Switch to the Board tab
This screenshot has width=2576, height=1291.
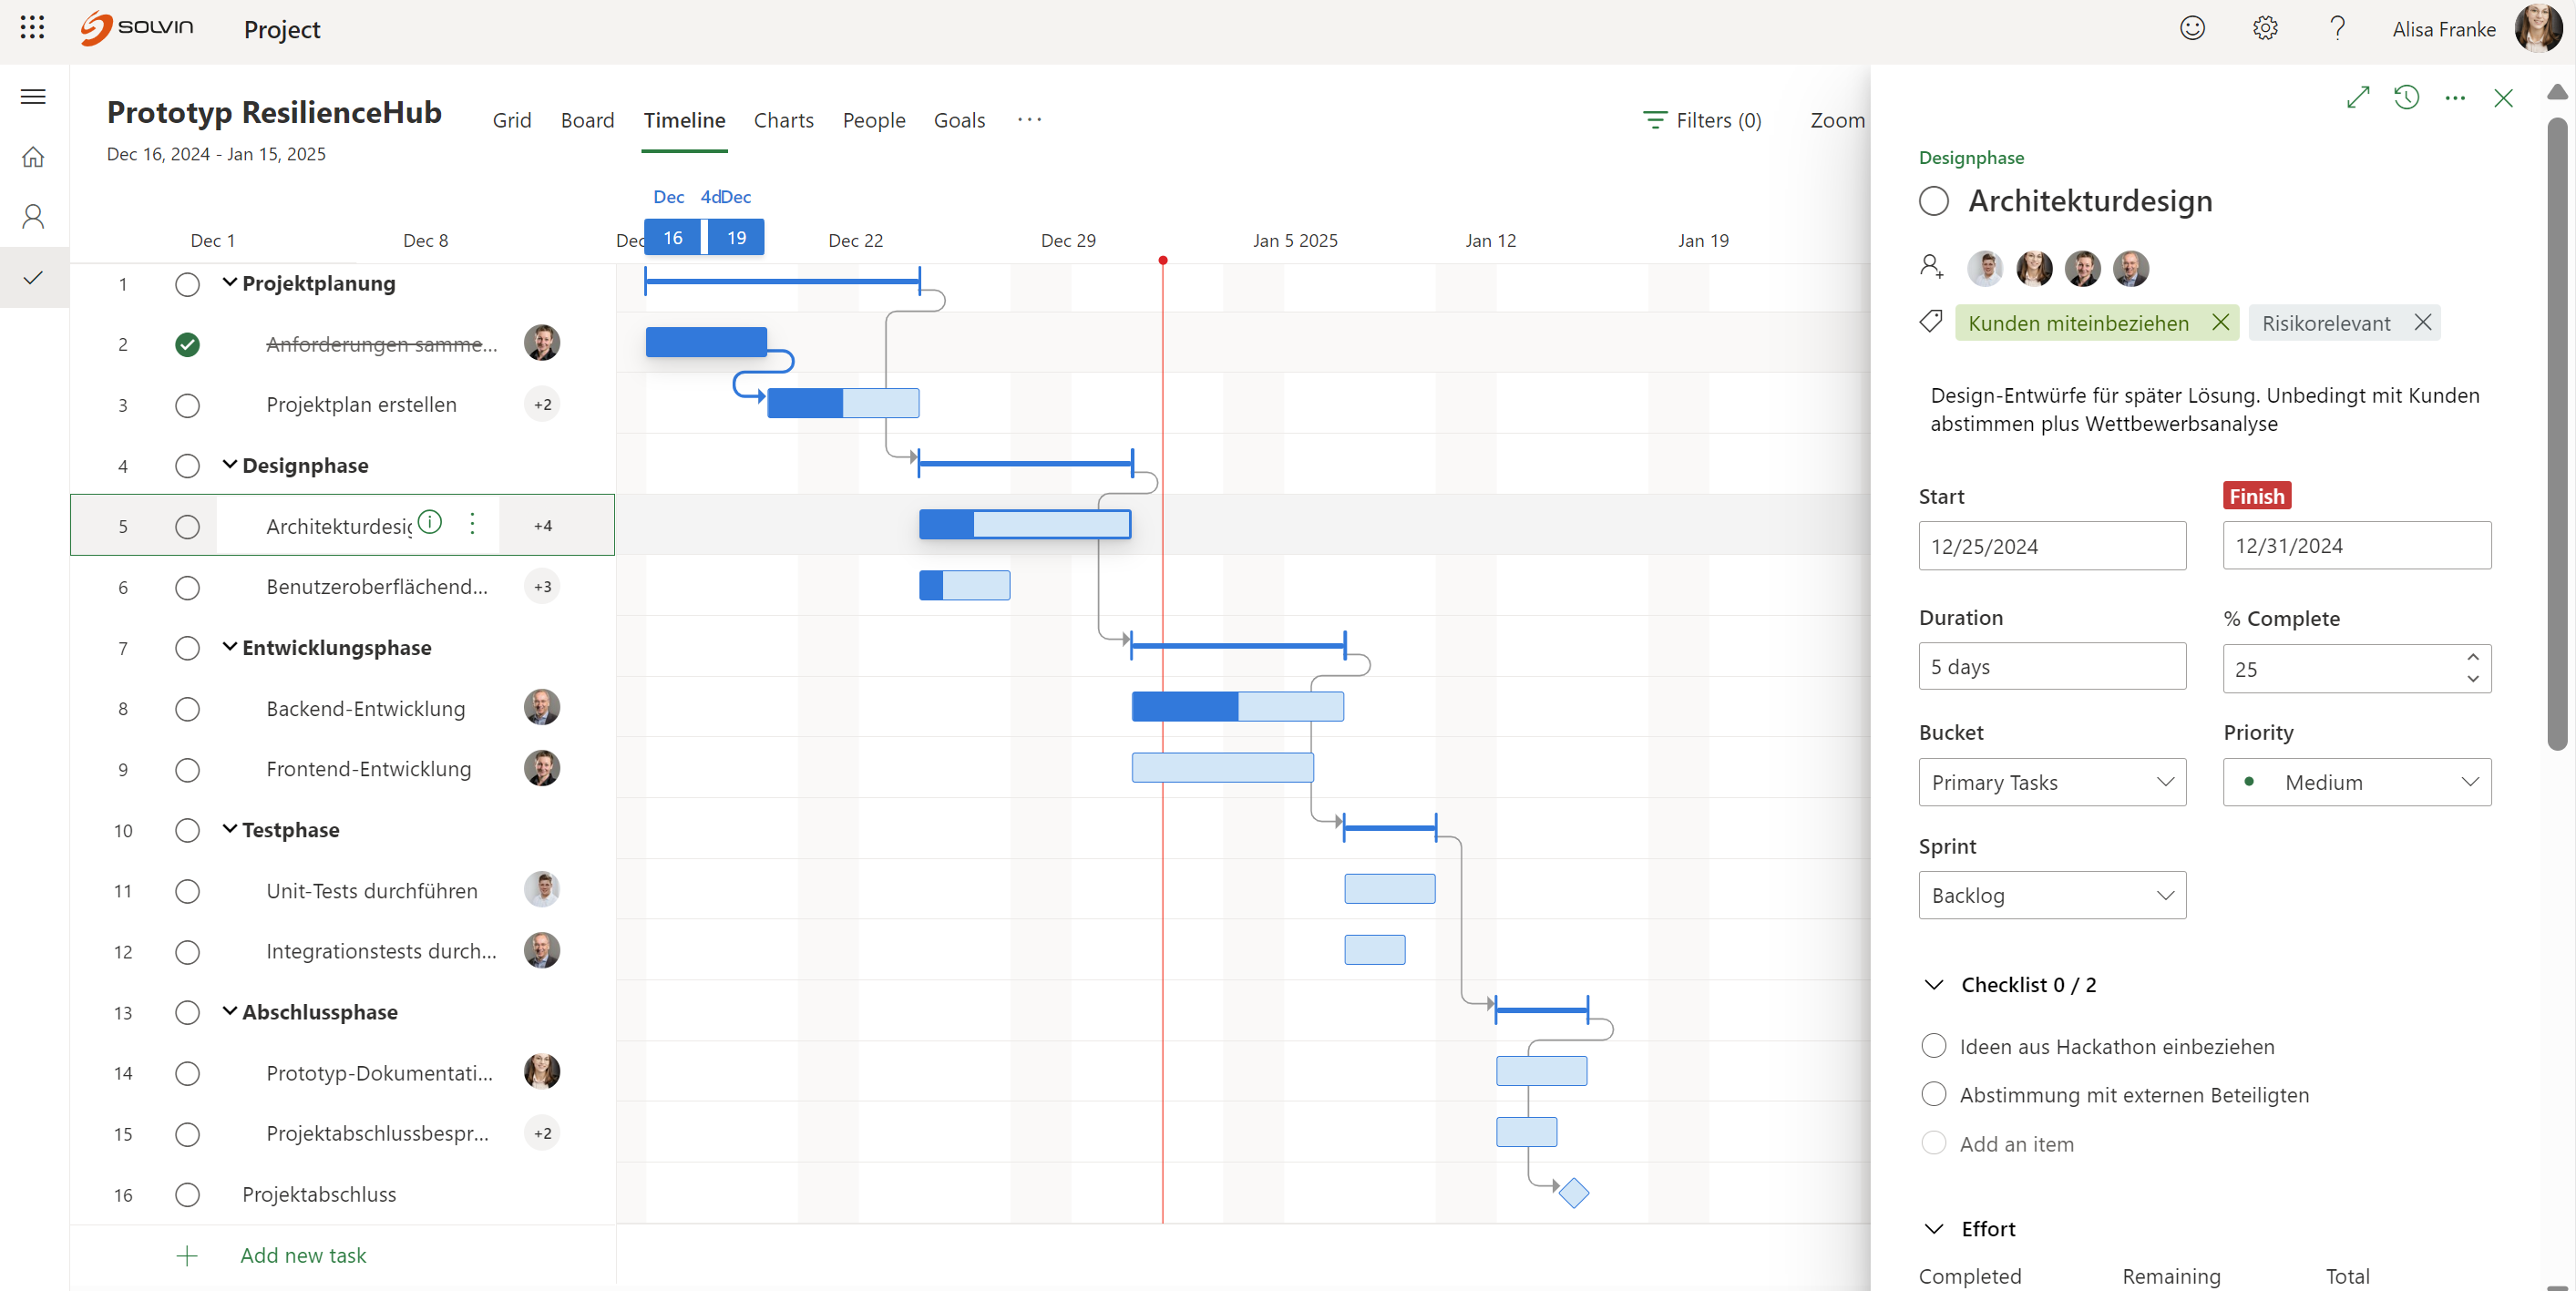(x=587, y=120)
